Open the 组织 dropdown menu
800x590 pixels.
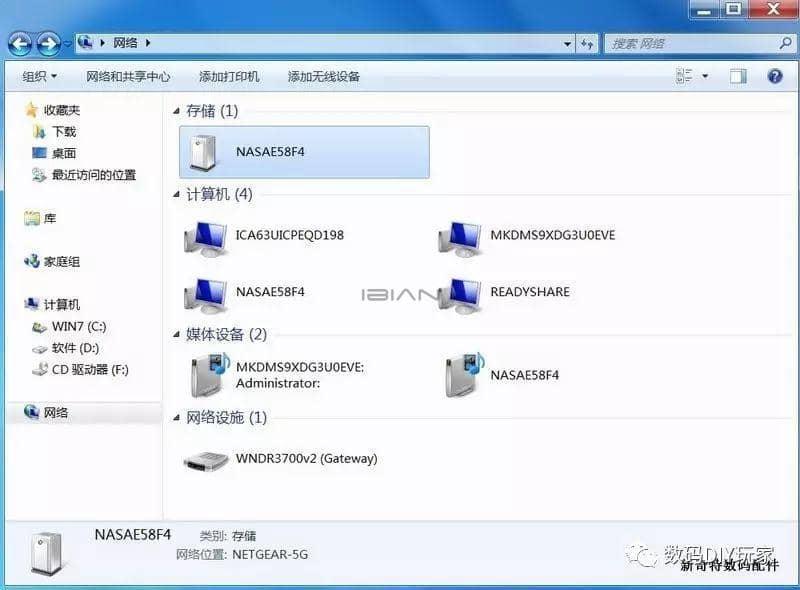pyautogui.click(x=40, y=76)
